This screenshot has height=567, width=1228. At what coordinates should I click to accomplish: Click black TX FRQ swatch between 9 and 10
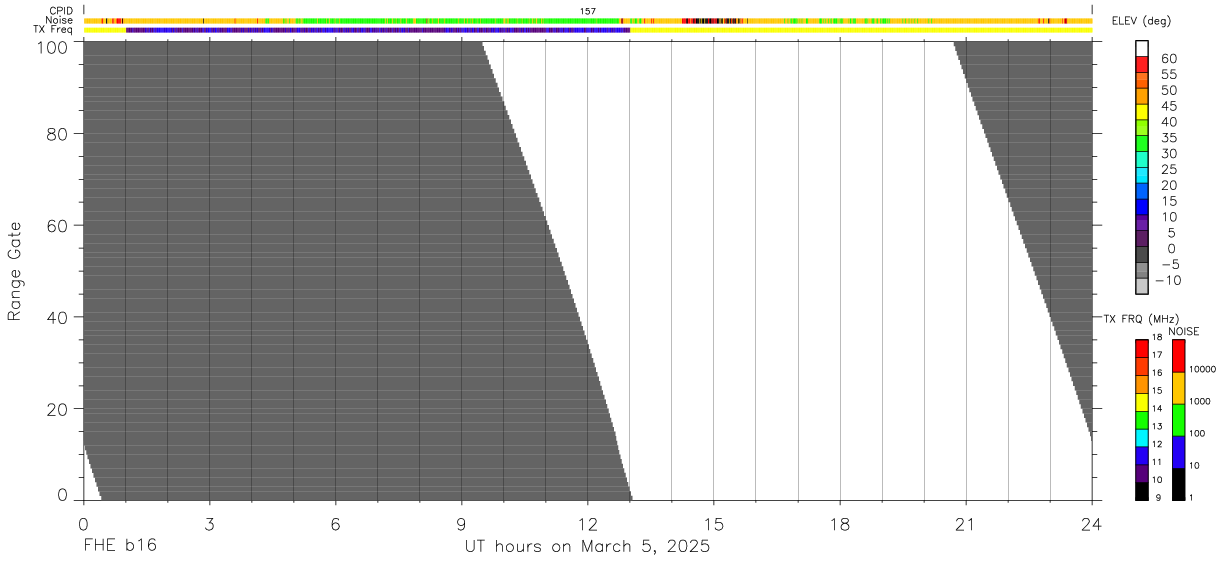click(x=1142, y=491)
